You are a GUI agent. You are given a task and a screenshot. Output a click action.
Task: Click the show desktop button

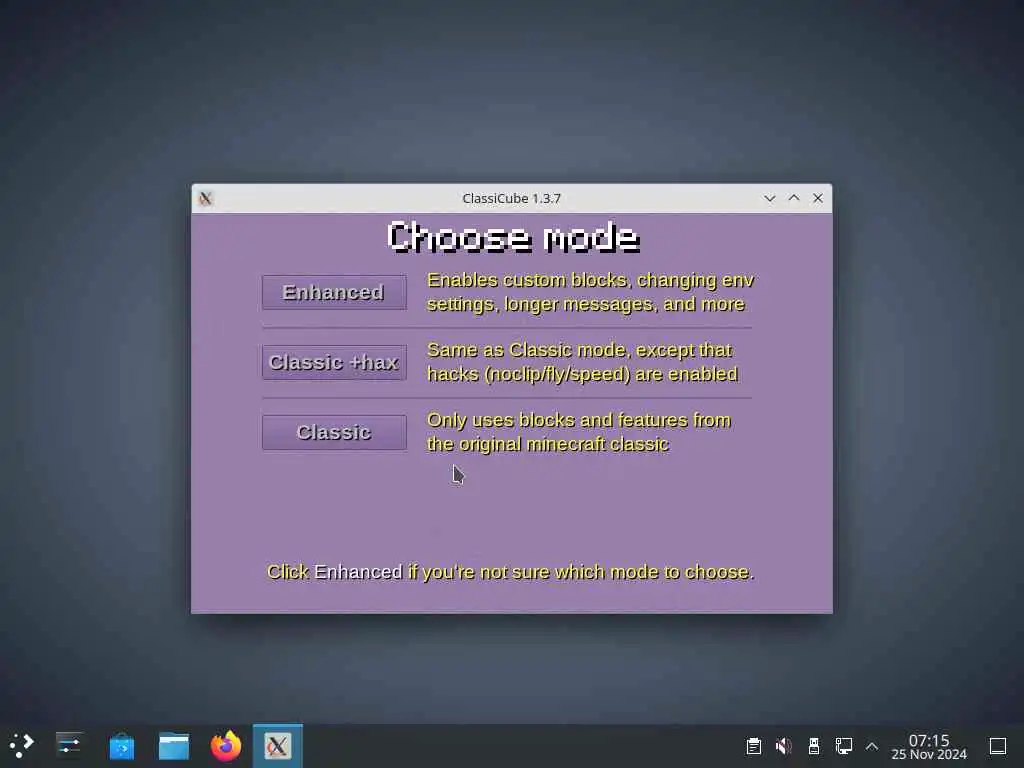tap(998, 746)
